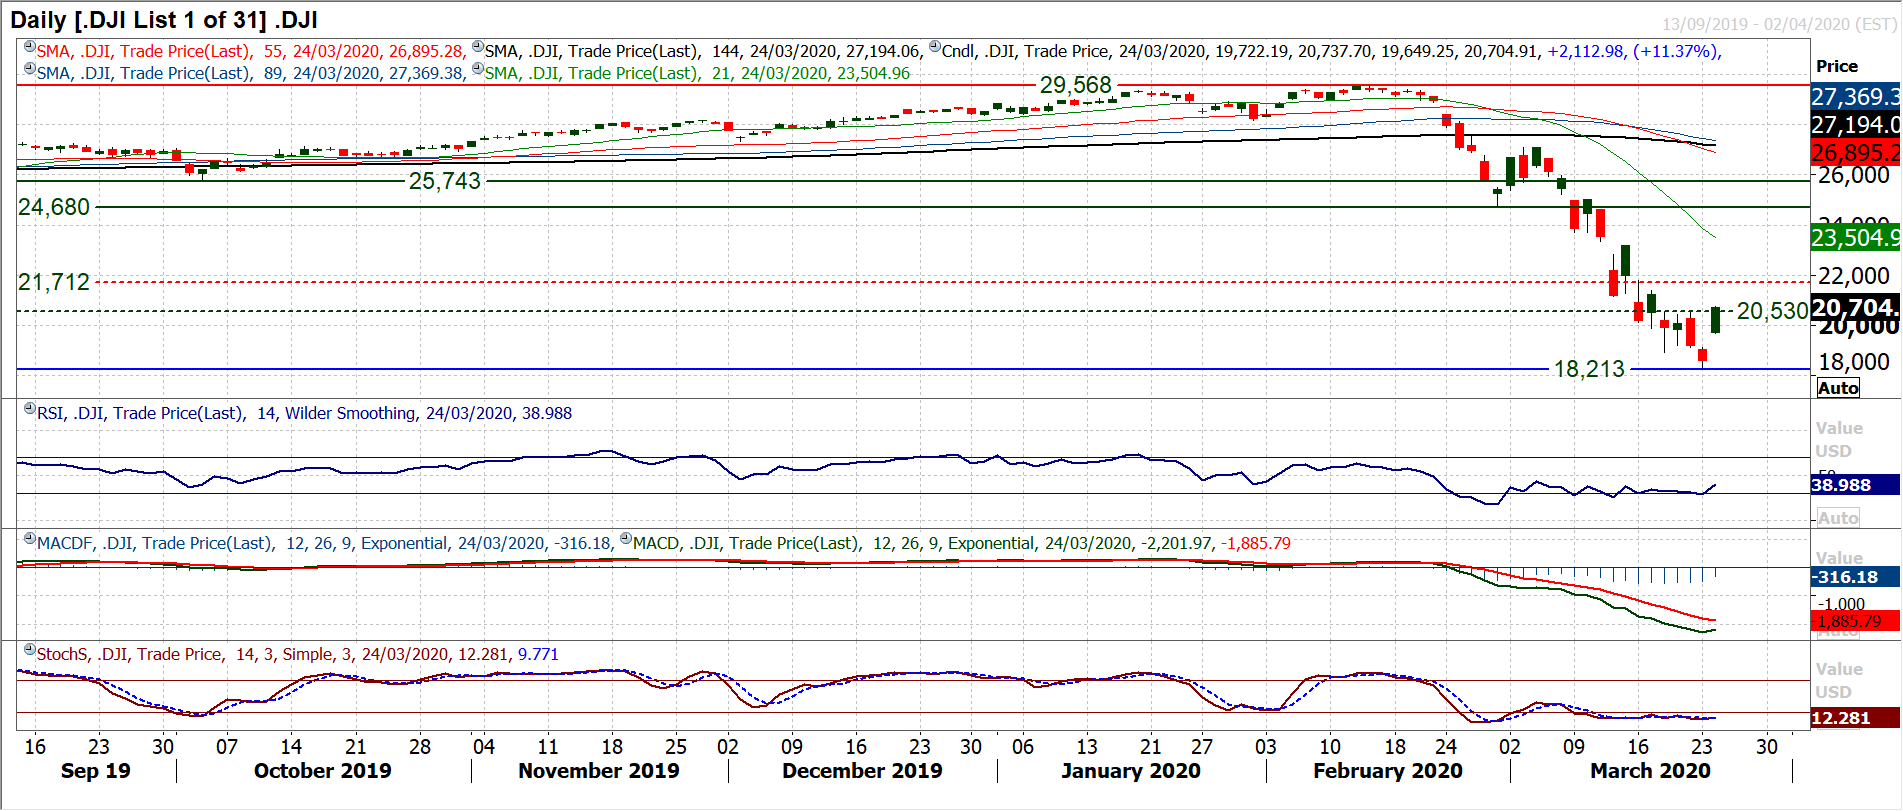Click the 20,530 dashed level label
This screenshot has height=811, width=1903.
[1772, 311]
